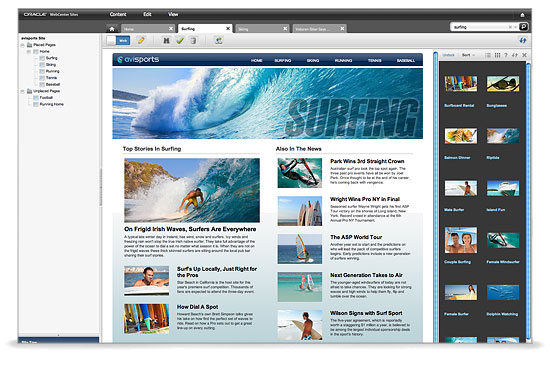550x367 pixels.
Task: Open the Edit menu
Action: tap(147, 14)
